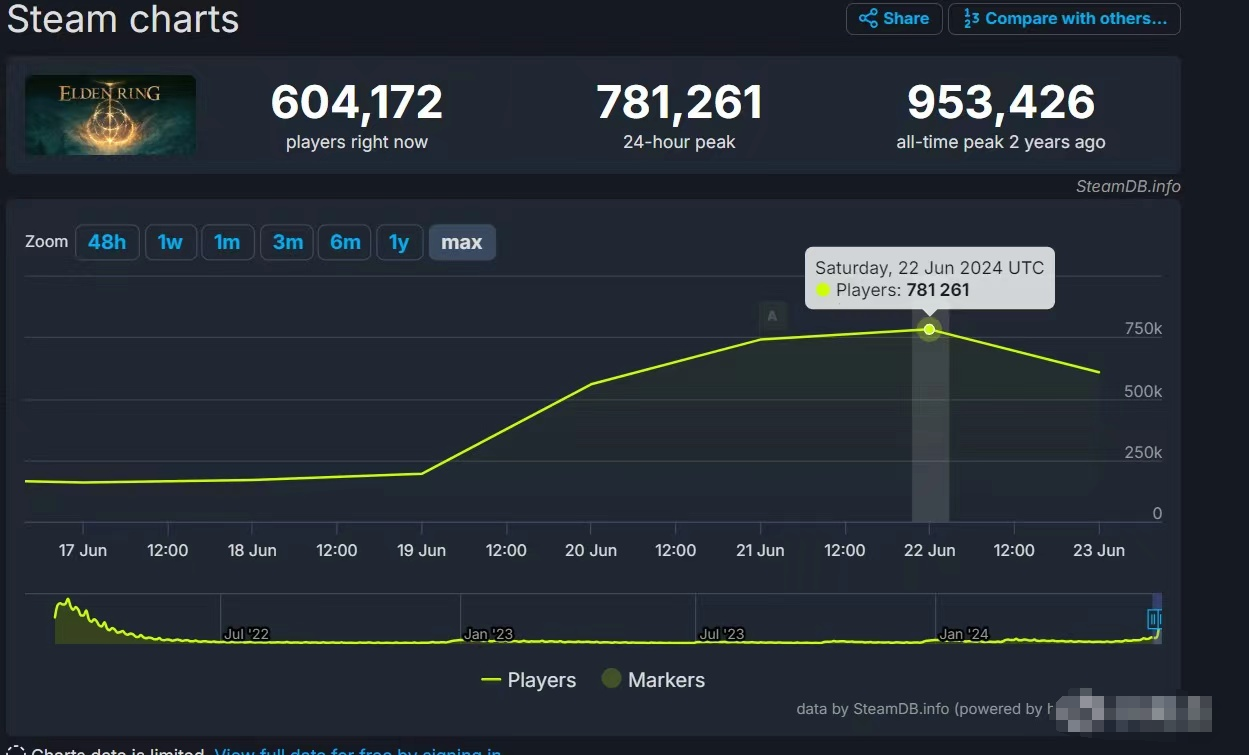Choose the 3m zoom range

[x=287, y=242]
